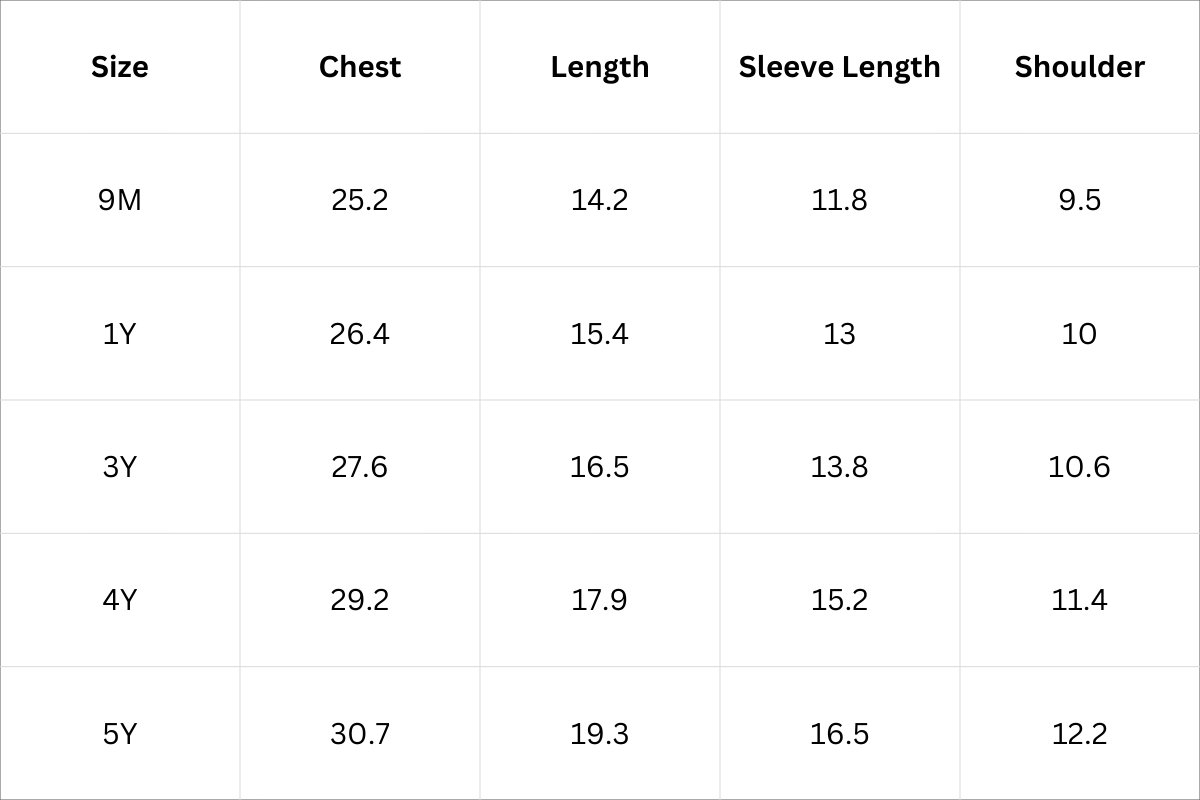Click the 25.2 chest value for 9M
Viewport: 1200px width, 800px height.
click(360, 200)
